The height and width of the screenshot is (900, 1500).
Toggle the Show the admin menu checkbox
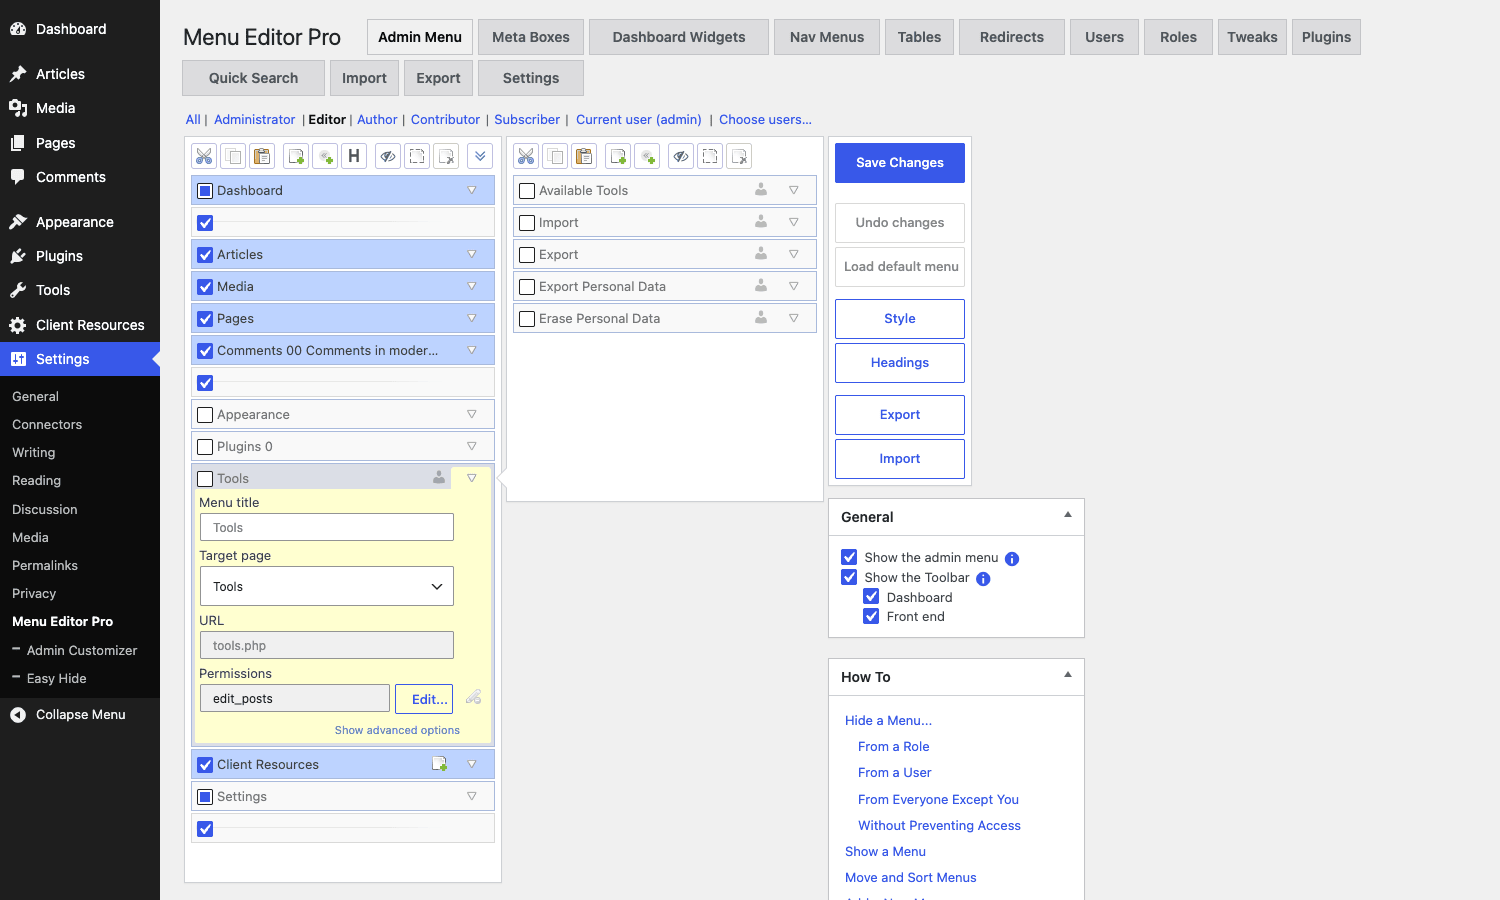(849, 557)
